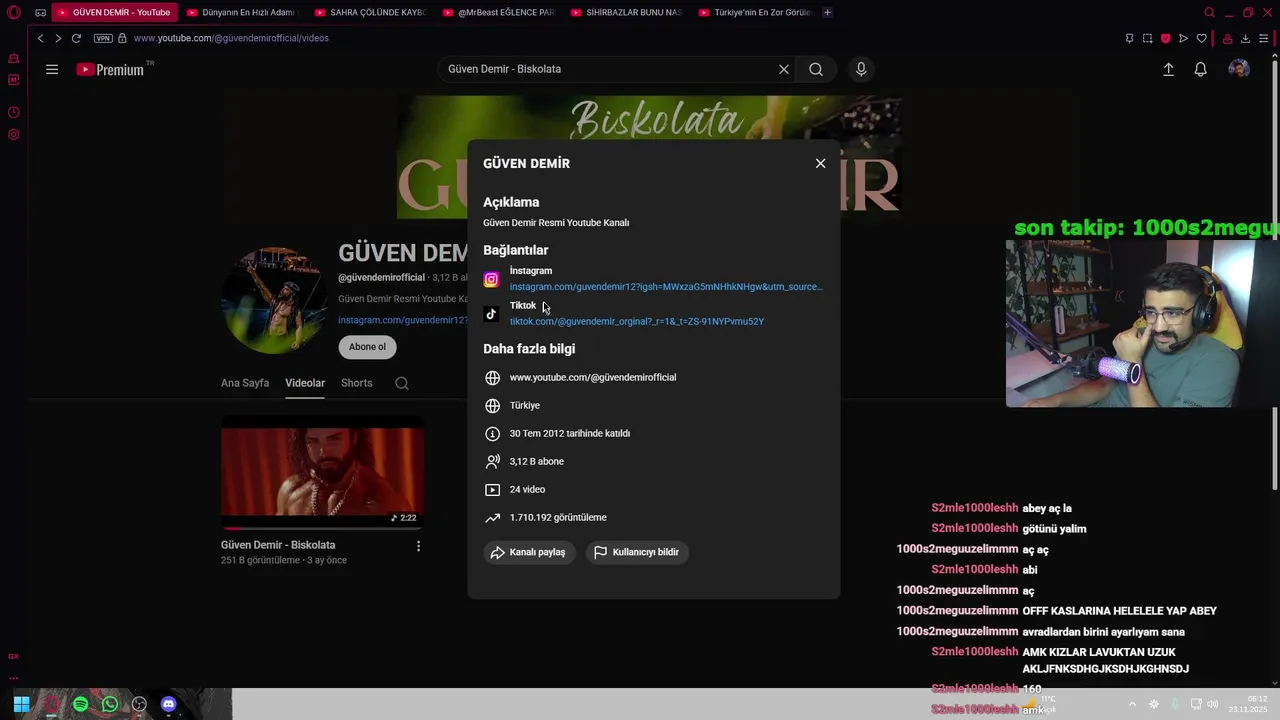Click the snapshot capture icon in toolbar
The image size is (1280, 720).
(1147, 38)
